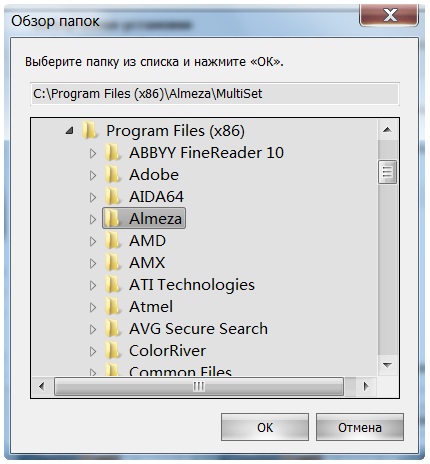Expand the AVG Secure Search node
430x464 pixels.
(x=93, y=329)
